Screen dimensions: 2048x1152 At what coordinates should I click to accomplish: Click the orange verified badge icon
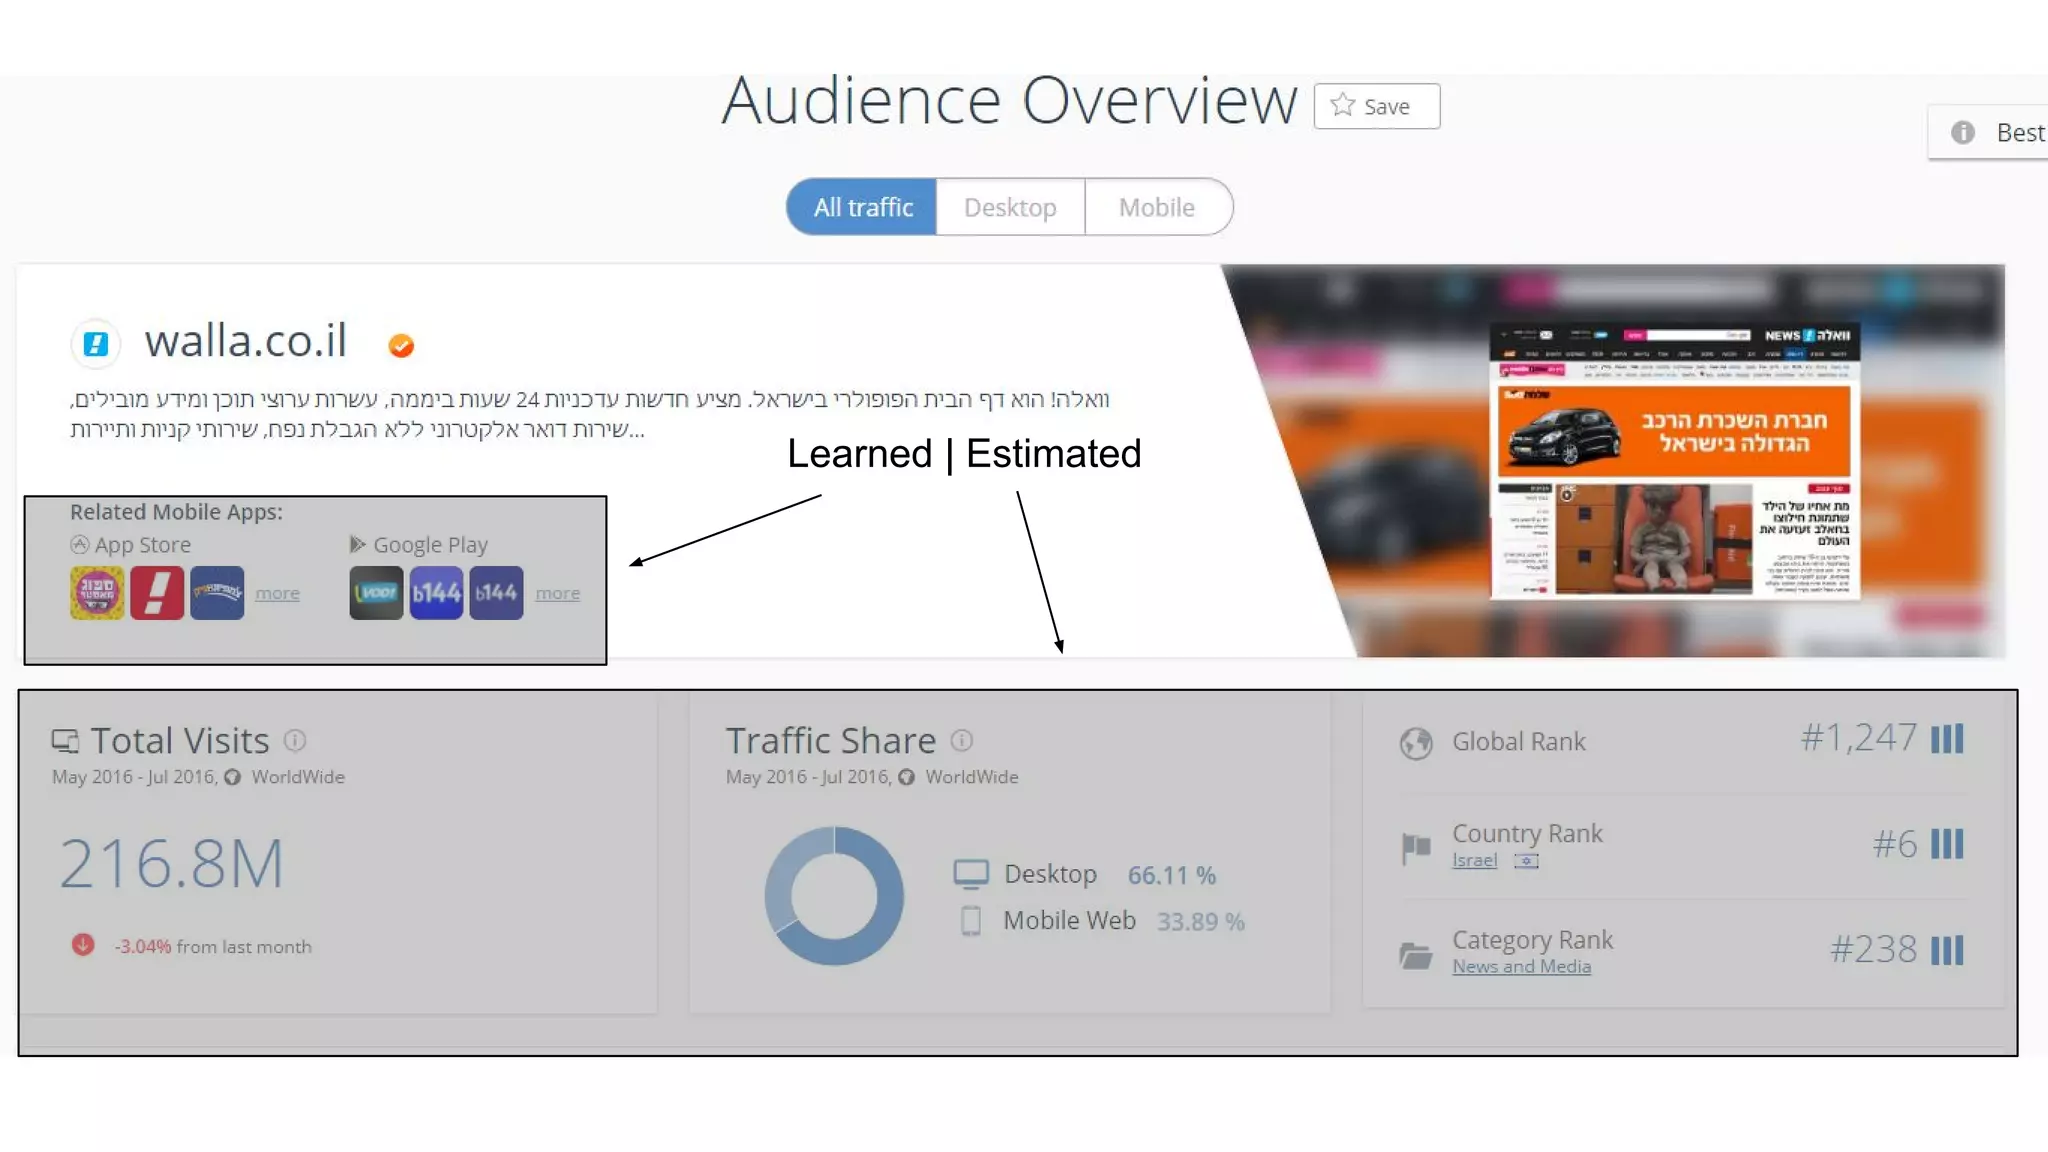[401, 345]
